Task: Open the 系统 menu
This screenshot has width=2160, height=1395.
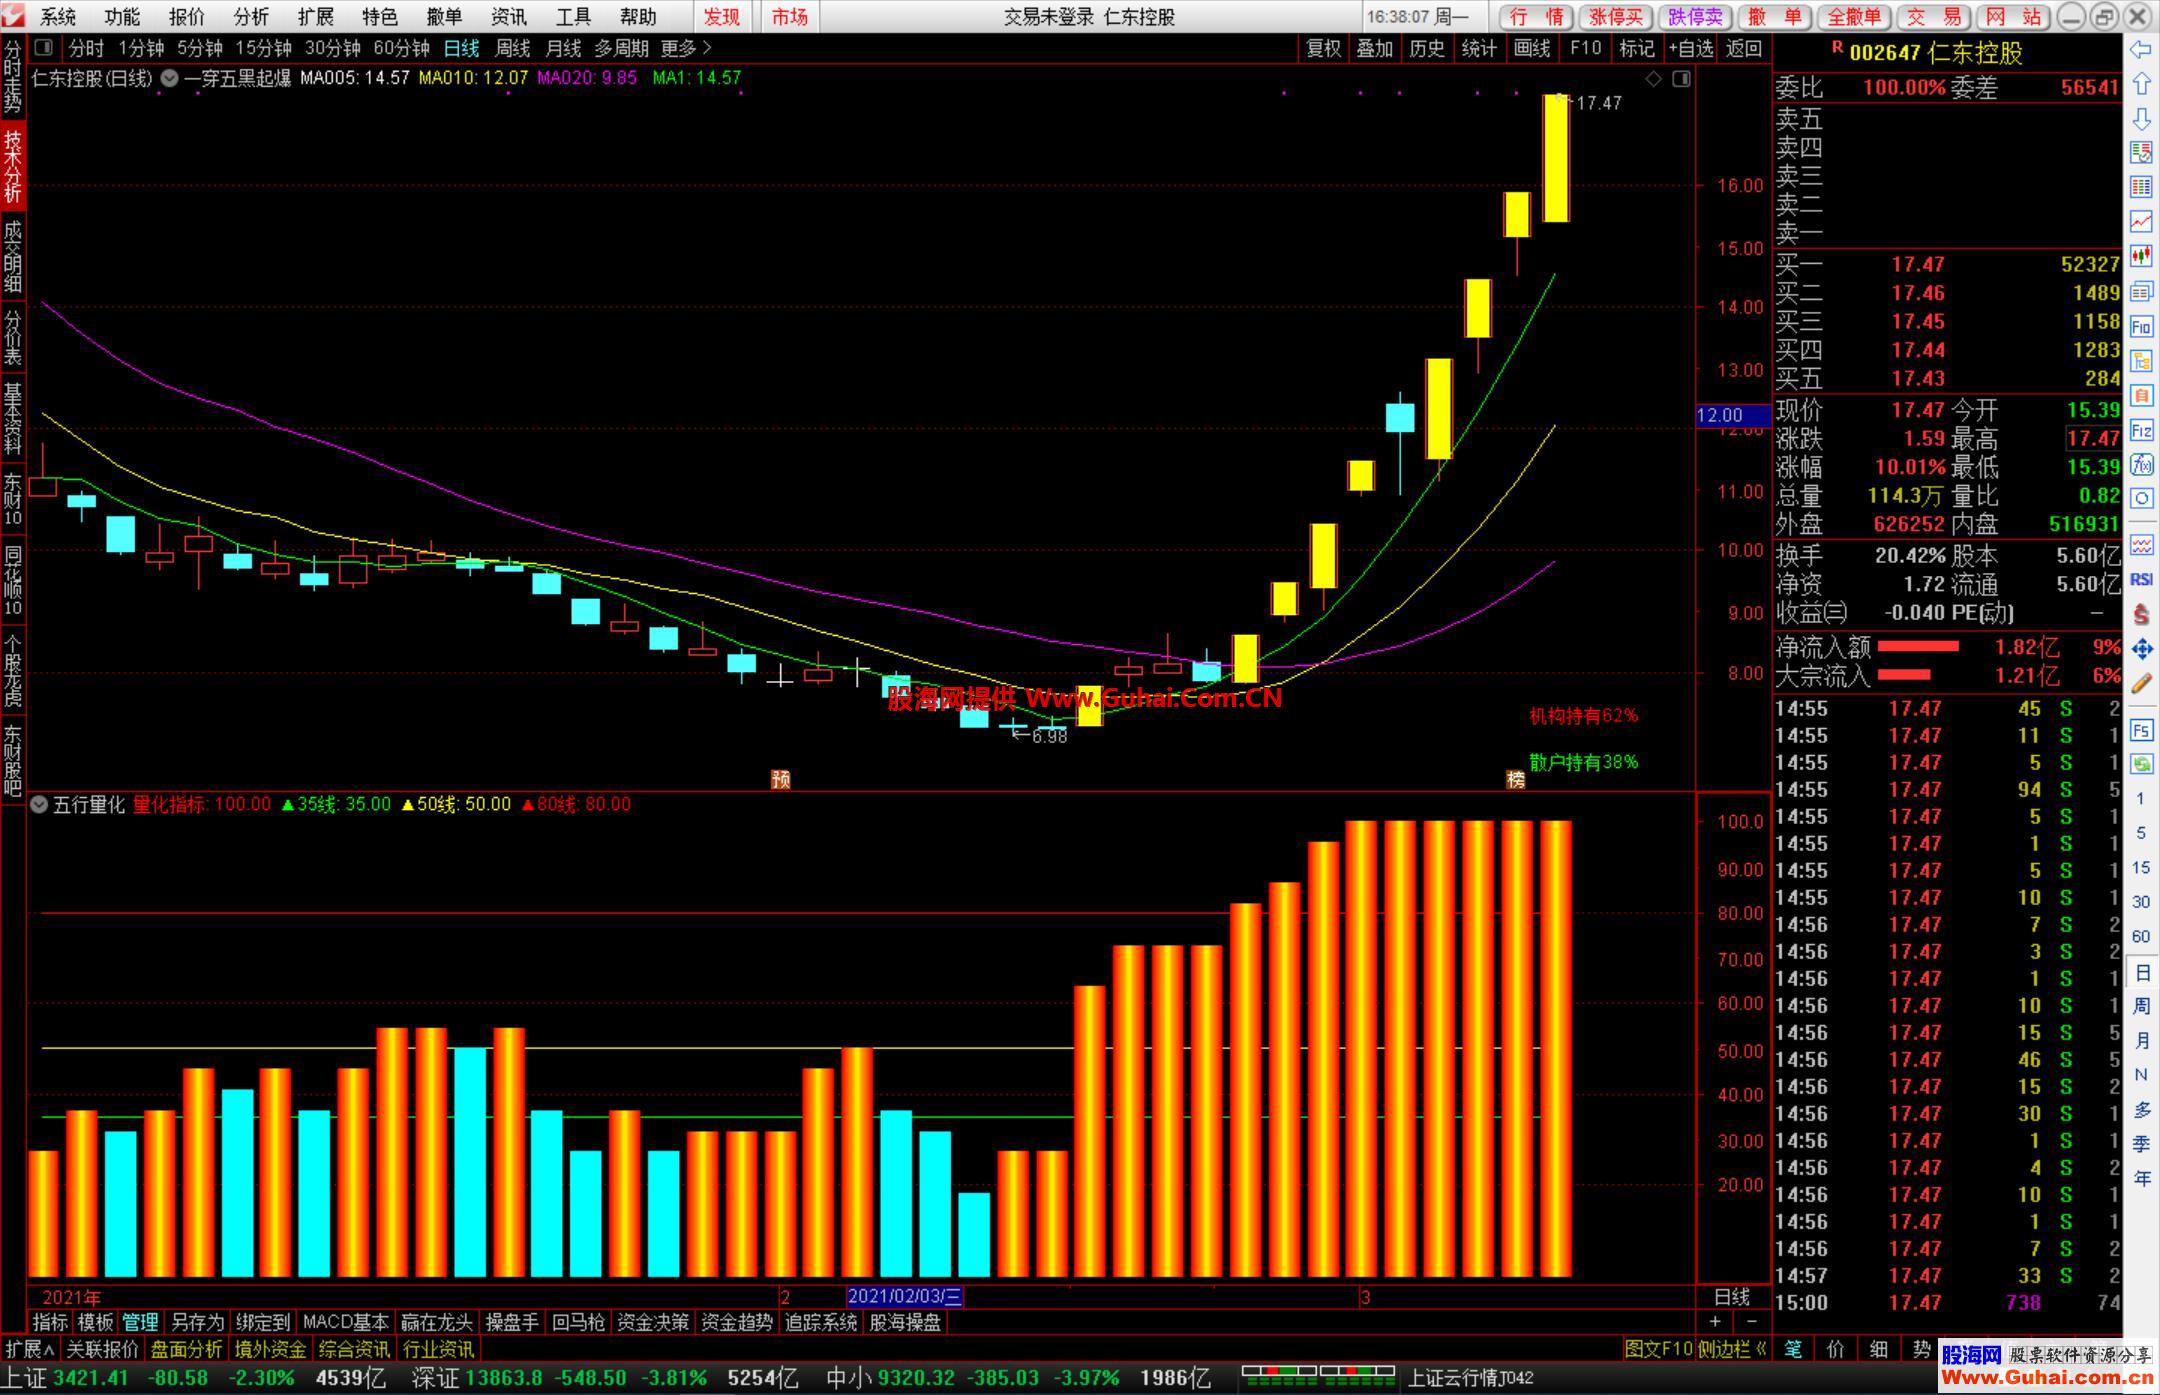Action: pos(58,17)
